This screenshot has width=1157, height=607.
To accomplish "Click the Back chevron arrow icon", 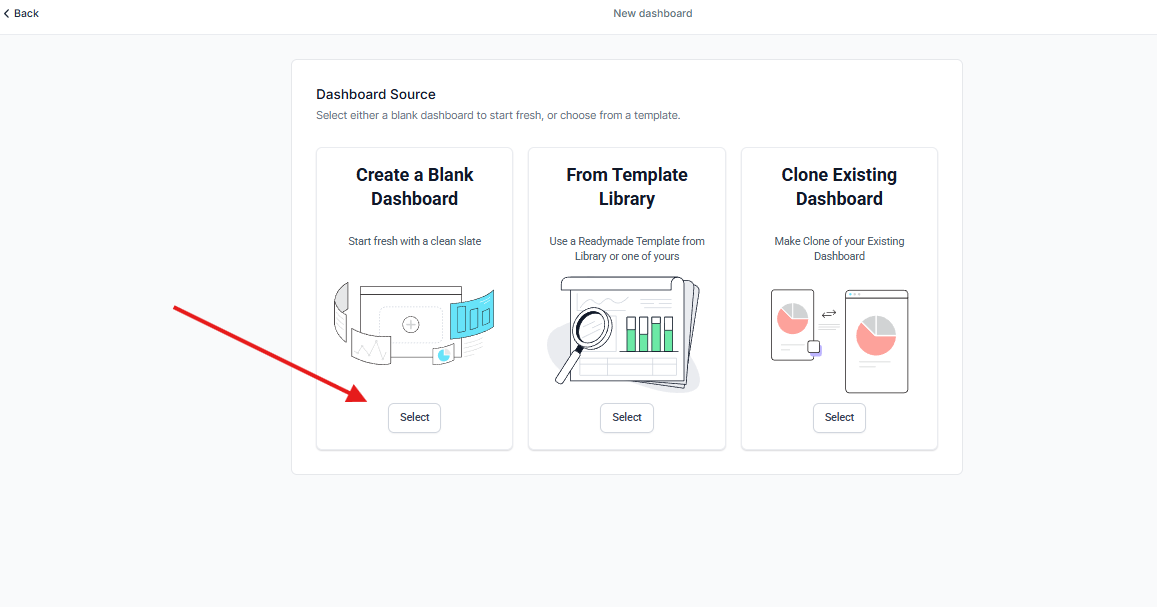I will coord(7,13).
